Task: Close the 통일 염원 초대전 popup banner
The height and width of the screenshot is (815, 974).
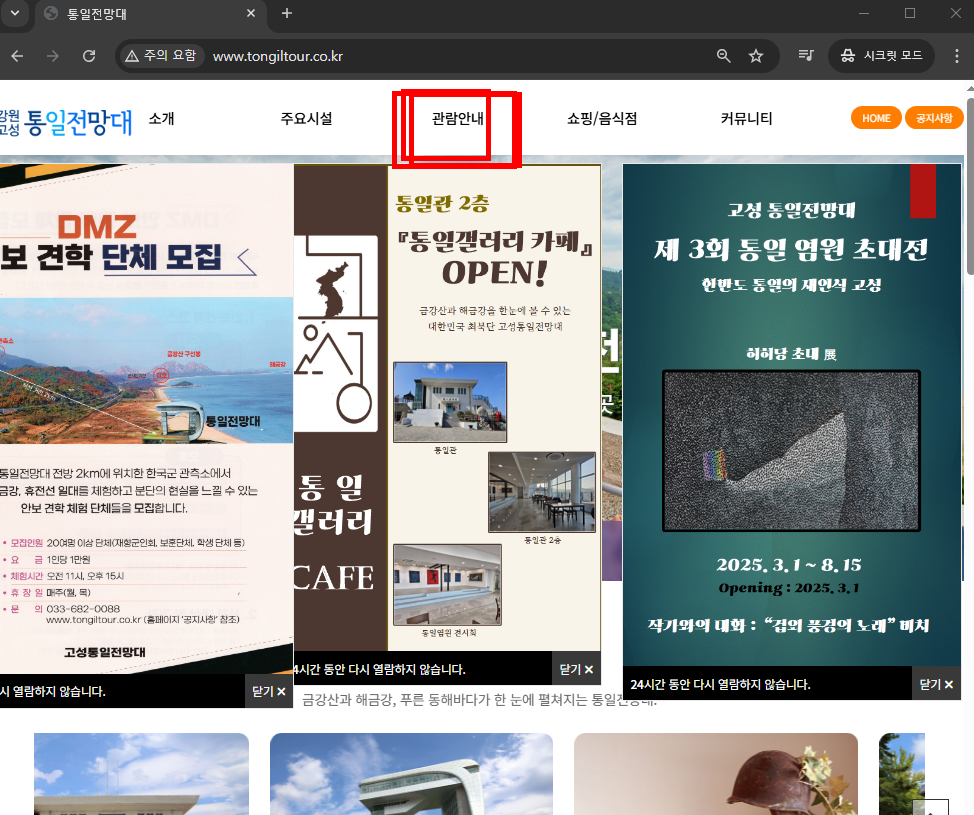Action: coord(933,684)
